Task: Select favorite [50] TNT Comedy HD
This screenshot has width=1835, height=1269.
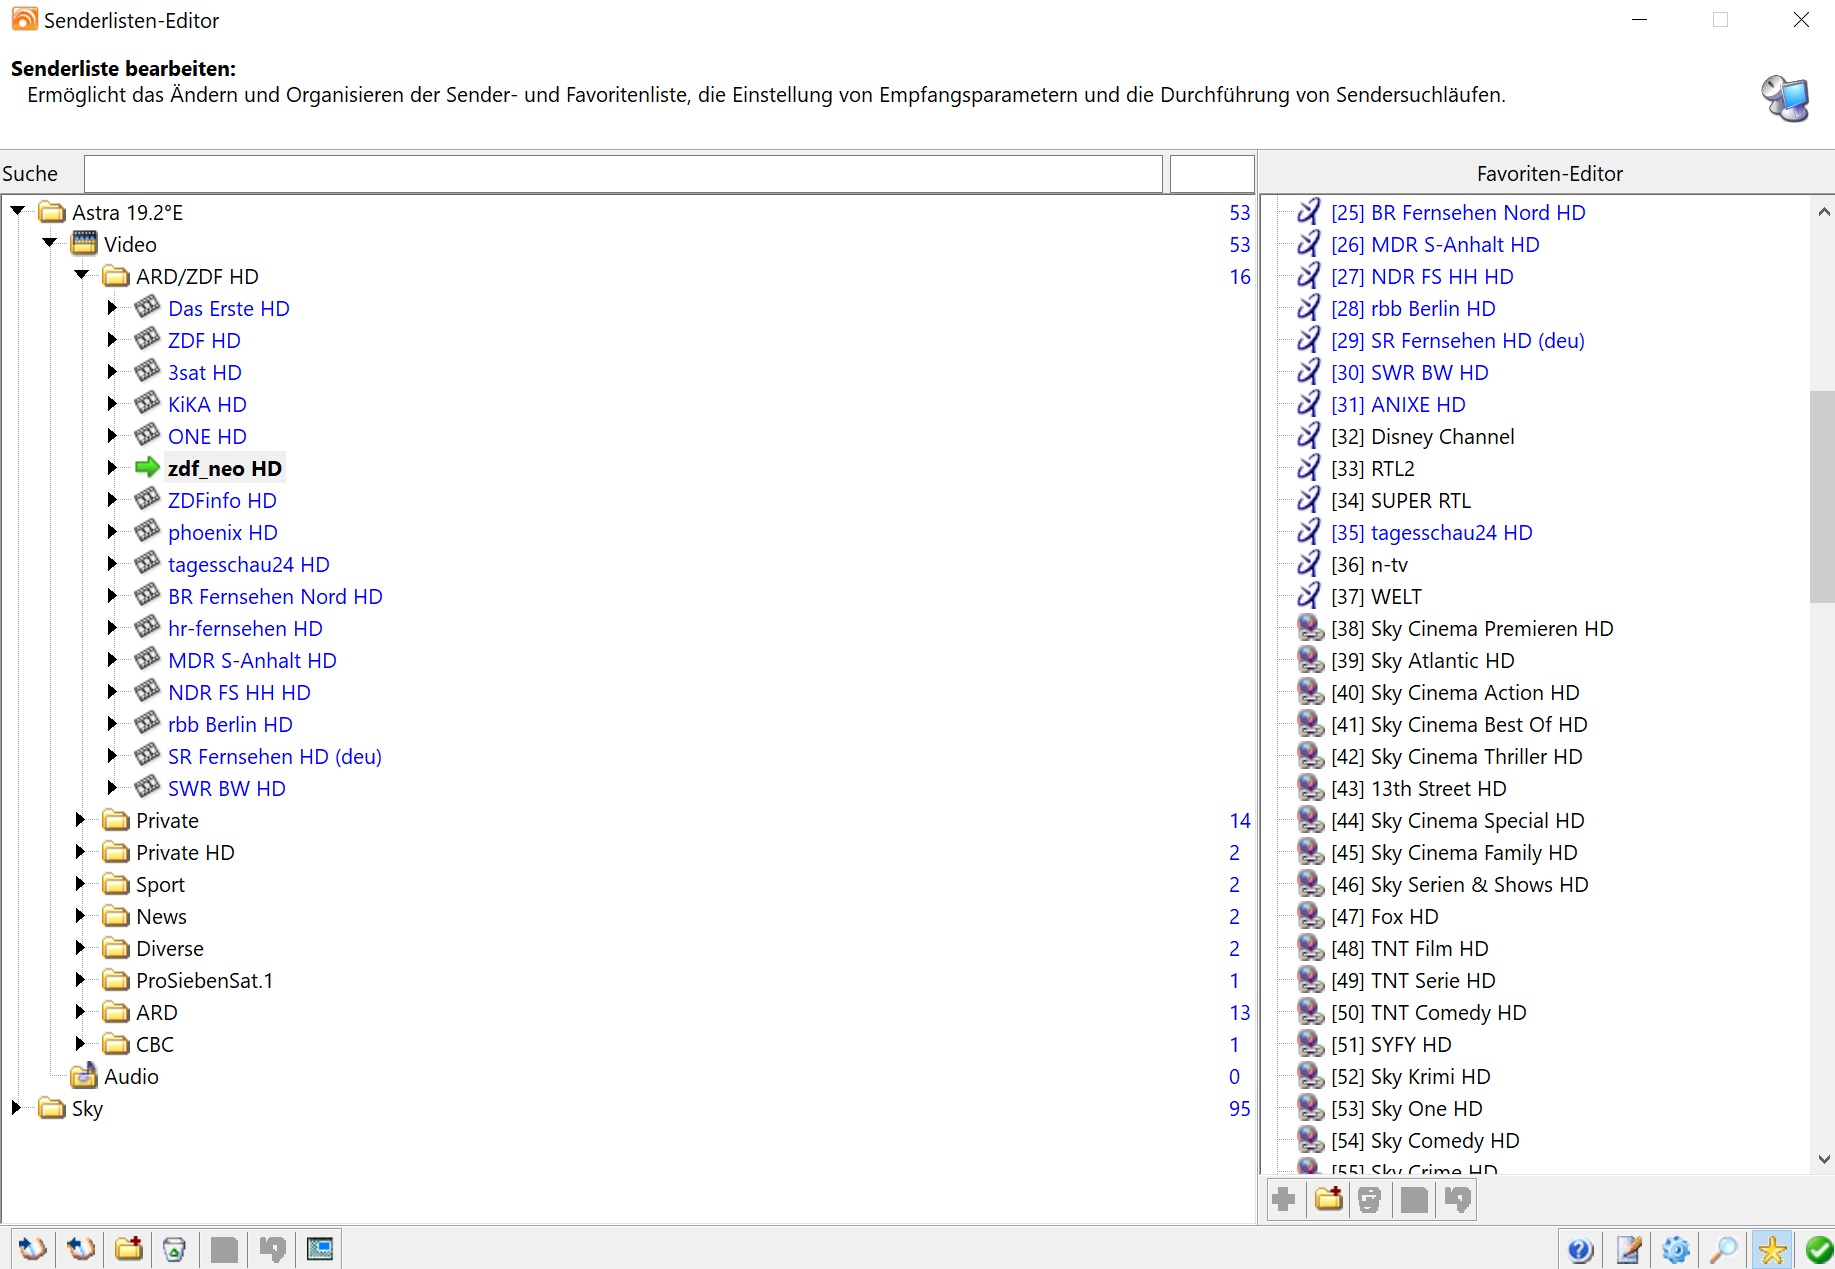Action: 1428,1012
